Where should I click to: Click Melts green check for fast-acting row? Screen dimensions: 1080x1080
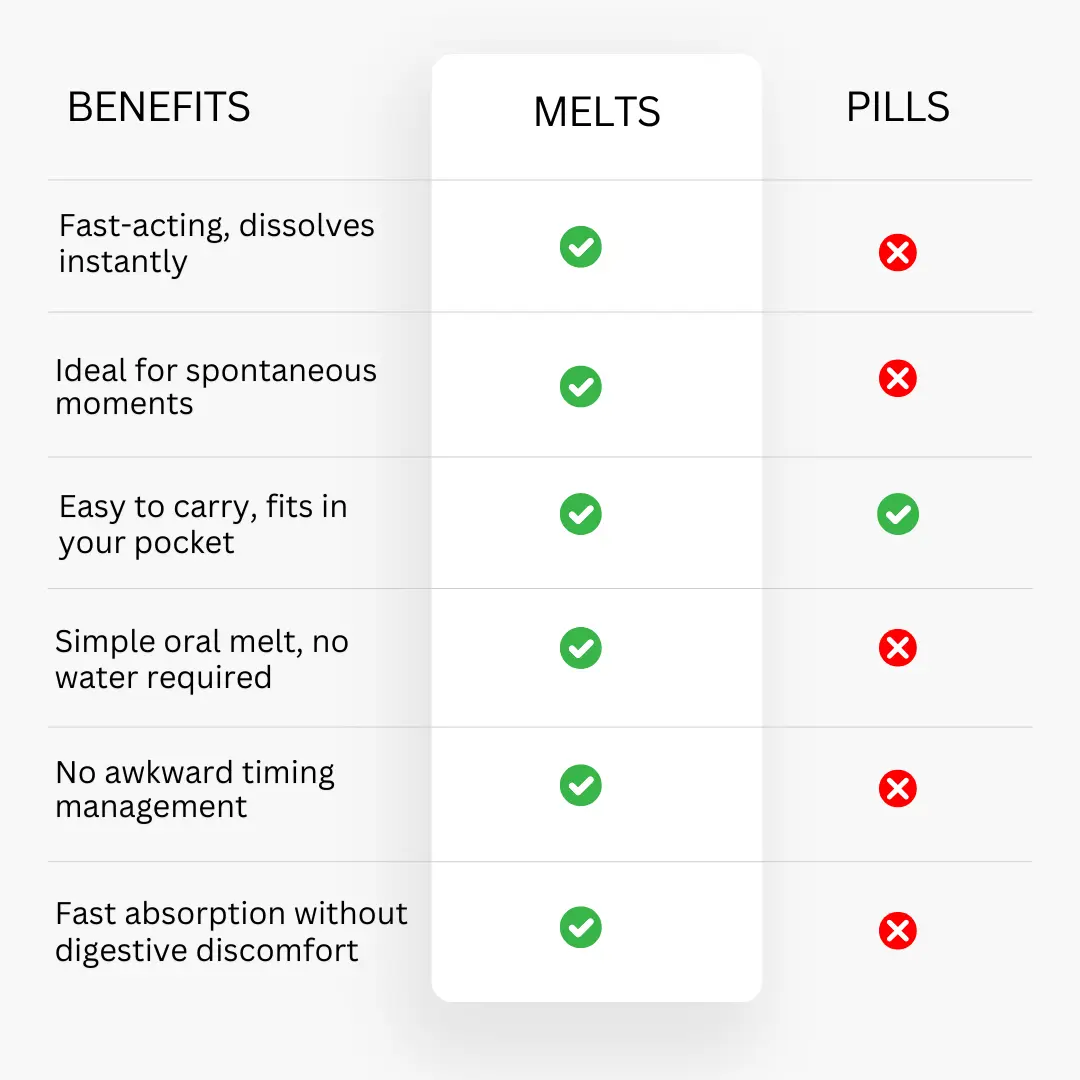coord(580,247)
